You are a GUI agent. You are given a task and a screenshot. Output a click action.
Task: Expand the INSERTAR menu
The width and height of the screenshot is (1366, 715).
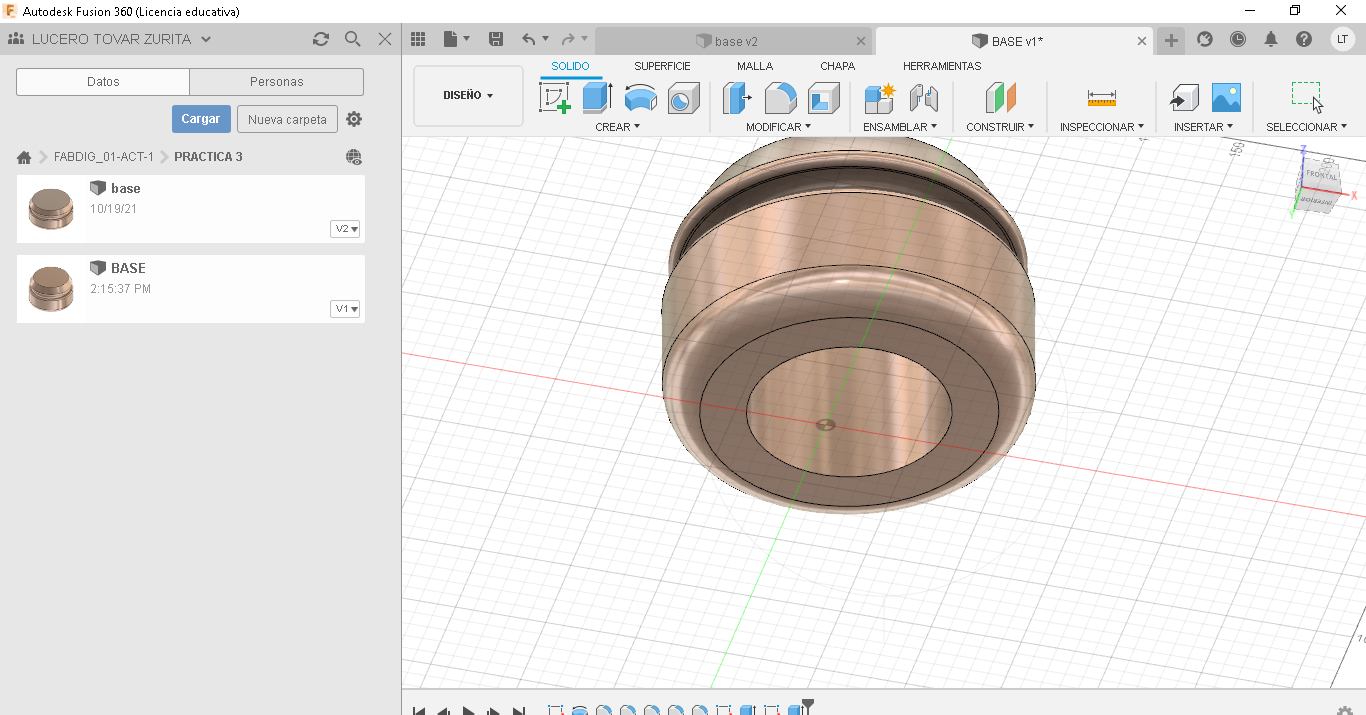click(x=1203, y=127)
